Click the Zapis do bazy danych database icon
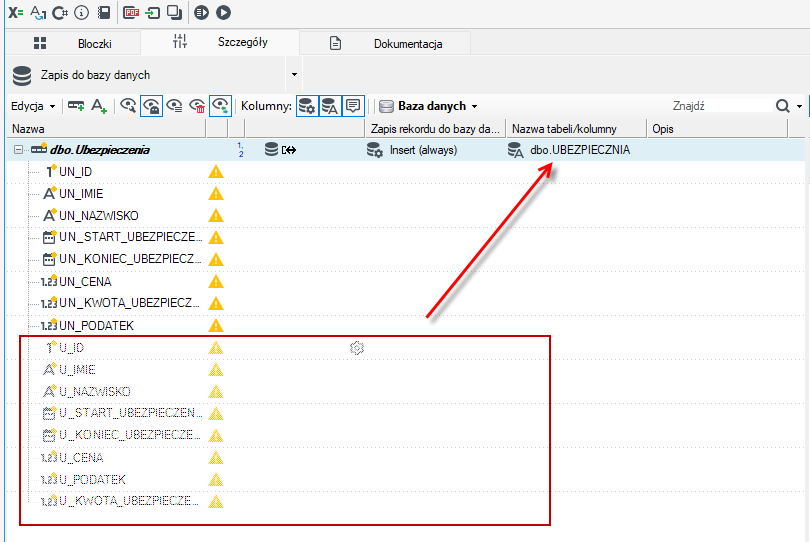Screen dimensions: 810x542 [x=22, y=75]
